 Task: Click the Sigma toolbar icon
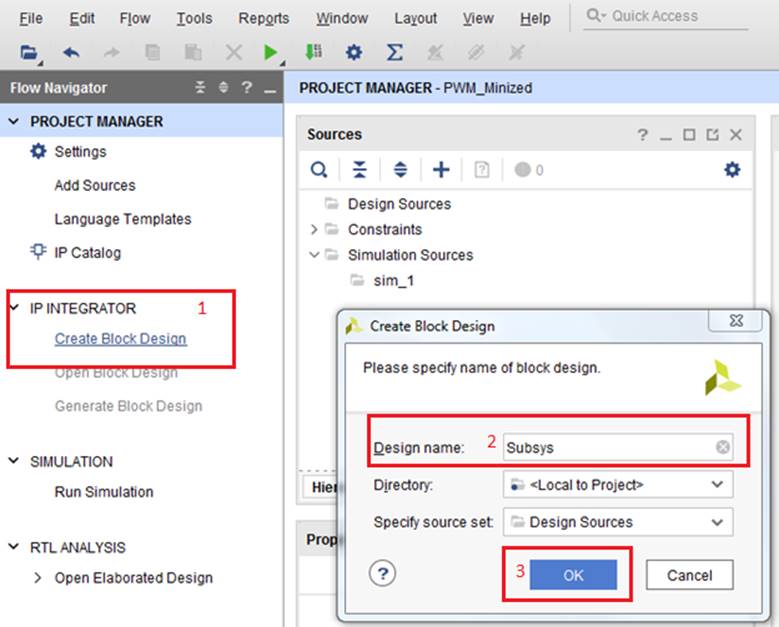coord(395,52)
